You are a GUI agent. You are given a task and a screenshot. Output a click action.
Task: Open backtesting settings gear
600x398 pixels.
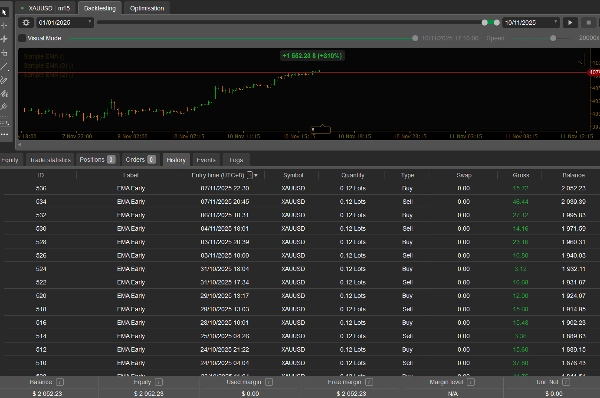(x=26, y=23)
